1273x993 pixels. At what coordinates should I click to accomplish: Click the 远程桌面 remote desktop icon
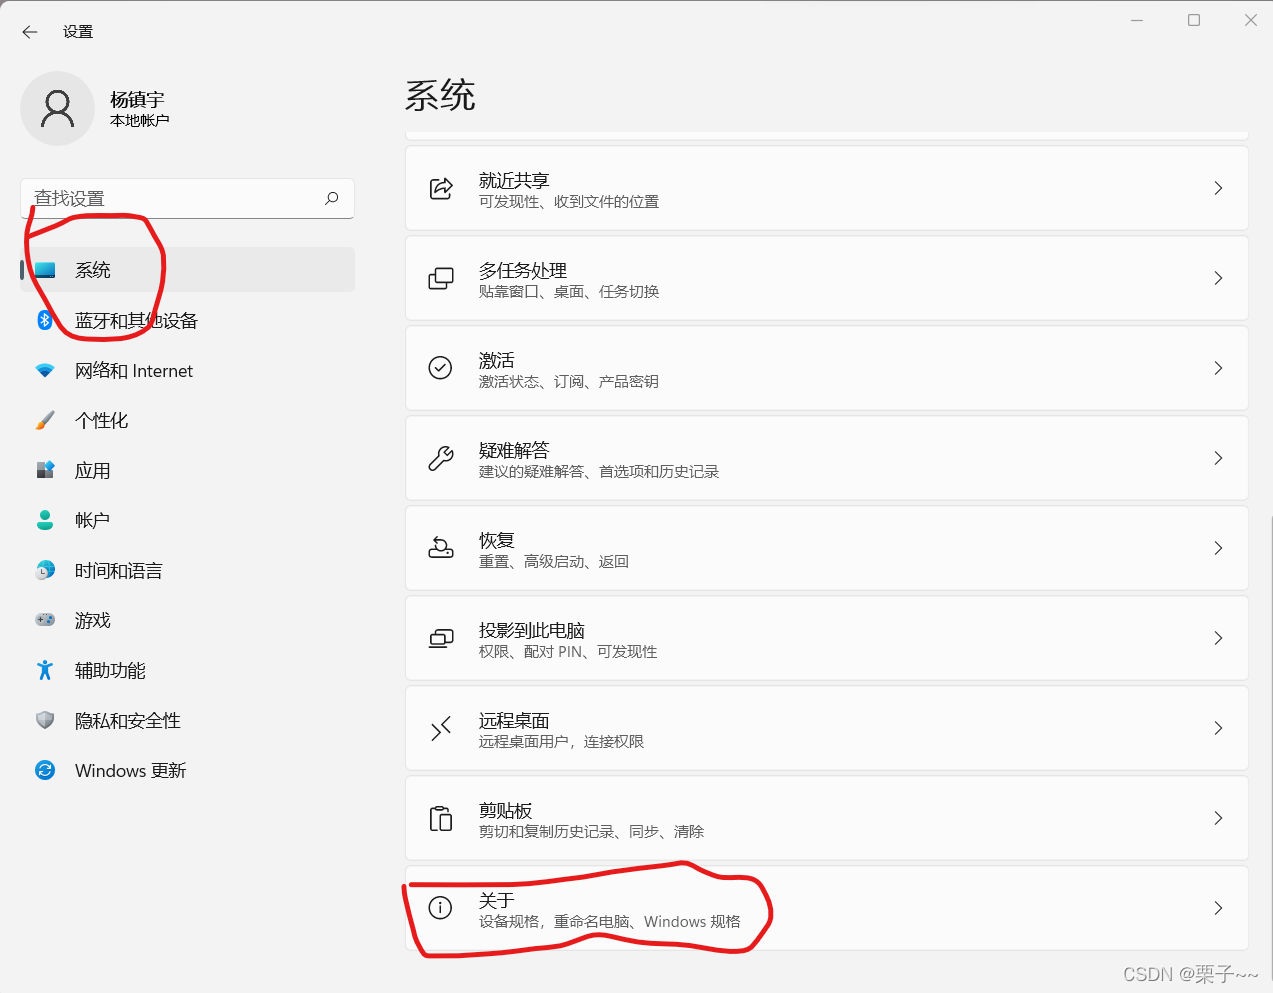441,728
